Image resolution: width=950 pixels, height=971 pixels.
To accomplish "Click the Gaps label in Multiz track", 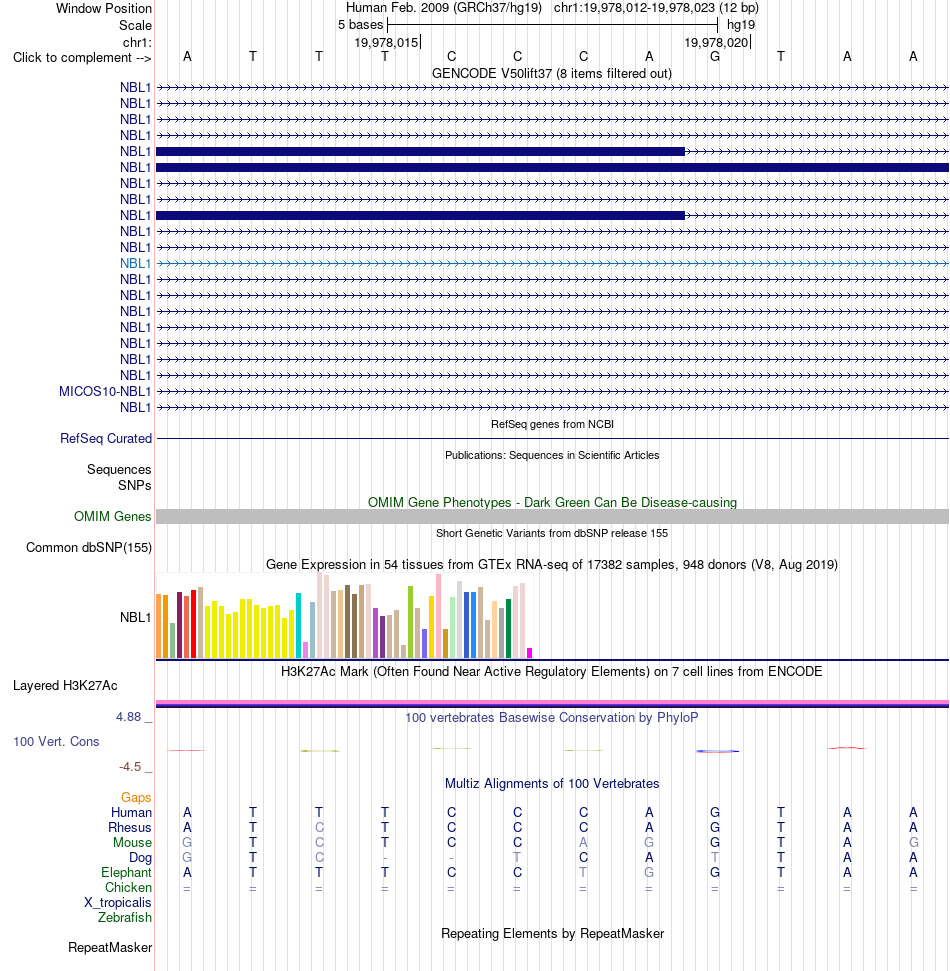I will point(136,798).
